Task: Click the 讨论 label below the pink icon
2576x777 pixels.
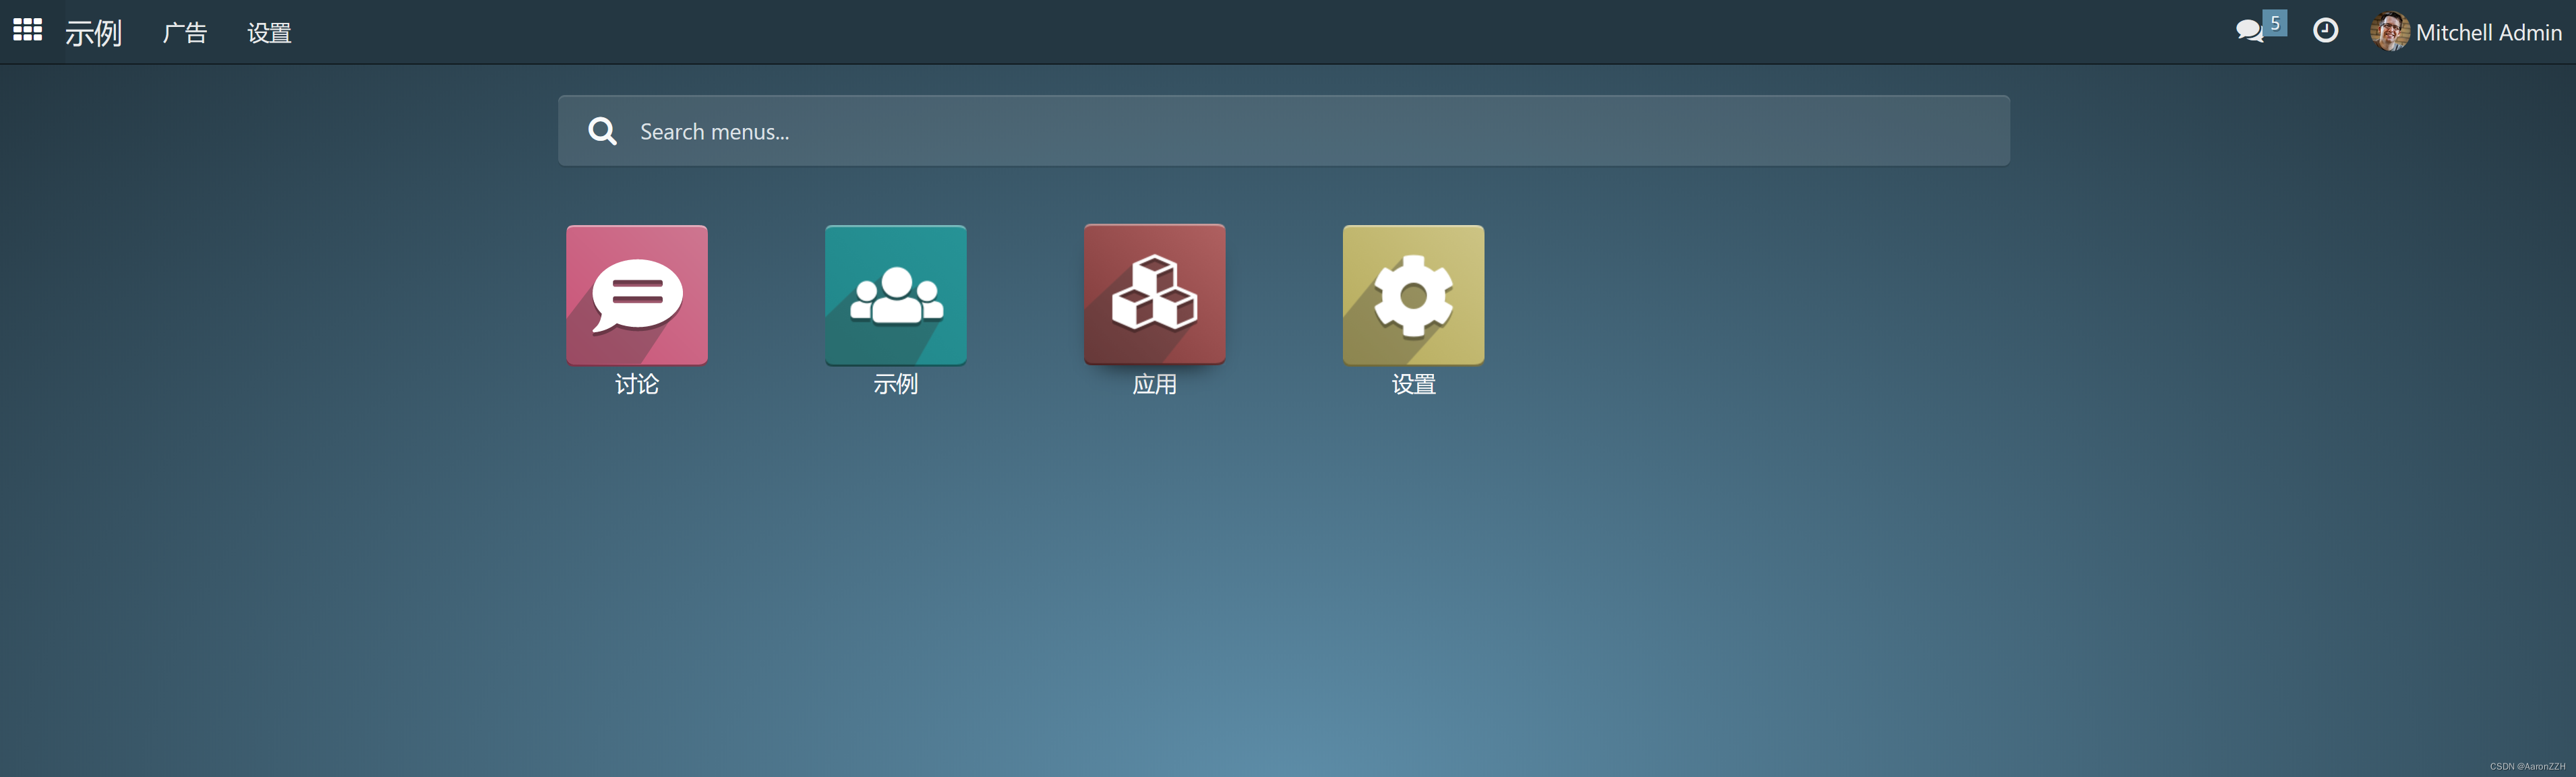Action: (x=636, y=384)
